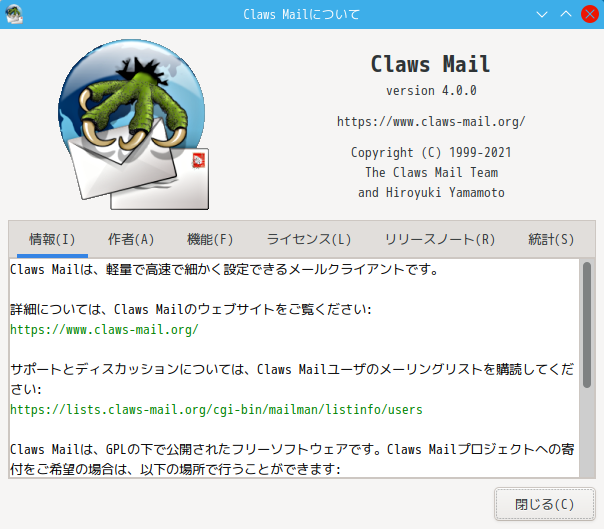This screenshot has height=529, width=604.
Task: Click the red postage stamp on the envelope
Action: (x=198, y=160)
